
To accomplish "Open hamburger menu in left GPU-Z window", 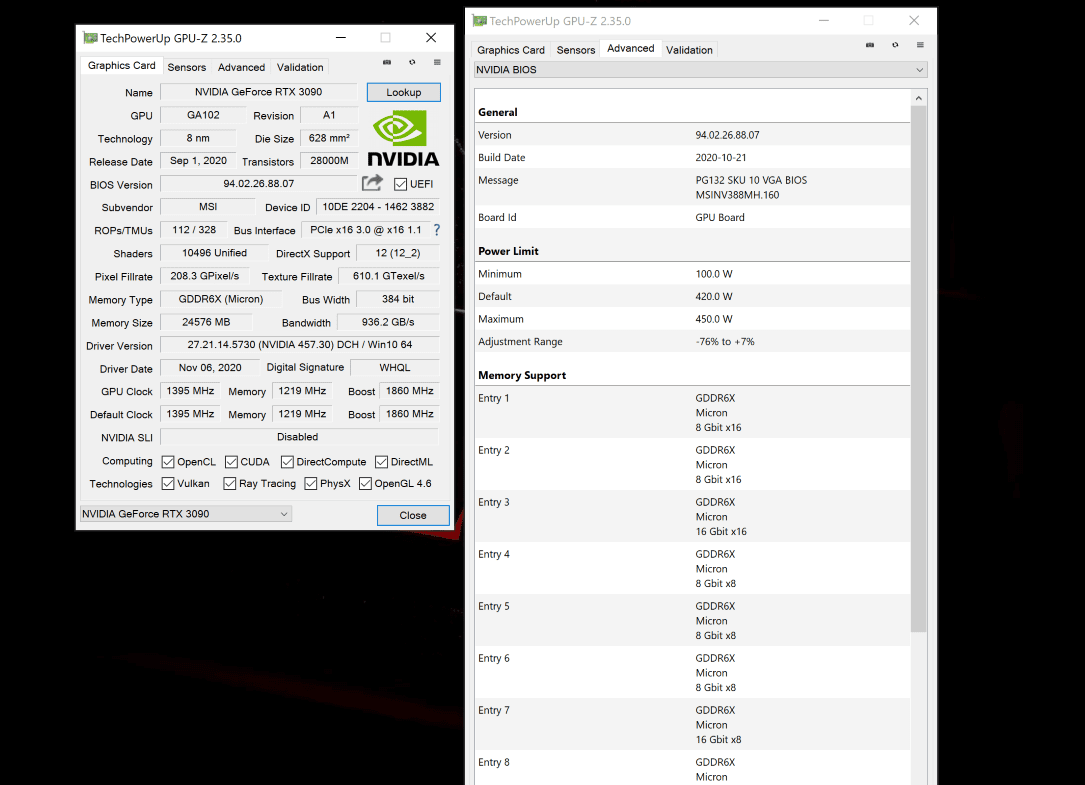I will (437, 62).
